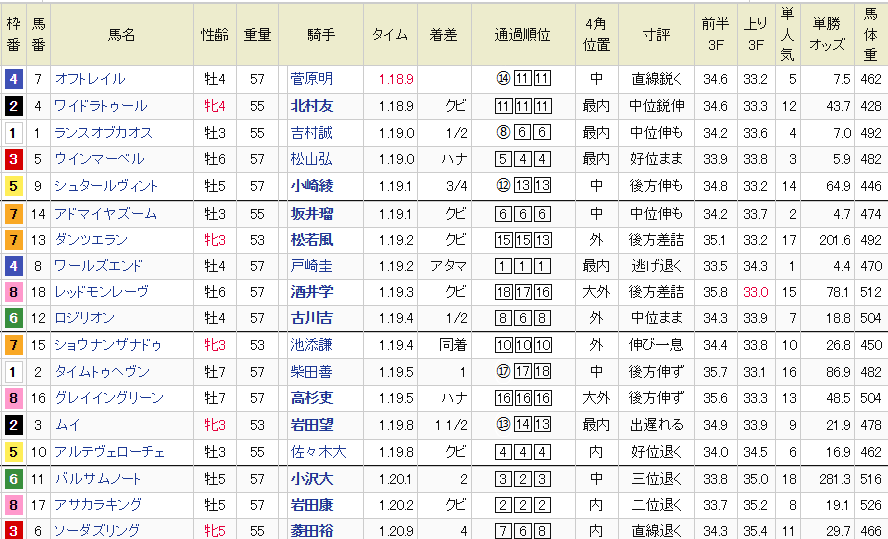Screen dimensions: 888x539
Task: Open the オフトレイル horse page
Action: click(90, 79)
